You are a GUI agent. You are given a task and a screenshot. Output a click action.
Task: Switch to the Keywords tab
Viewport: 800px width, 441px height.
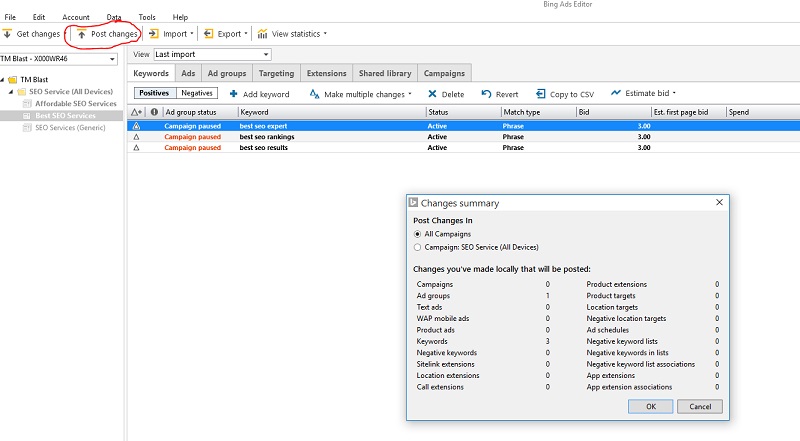151,73
